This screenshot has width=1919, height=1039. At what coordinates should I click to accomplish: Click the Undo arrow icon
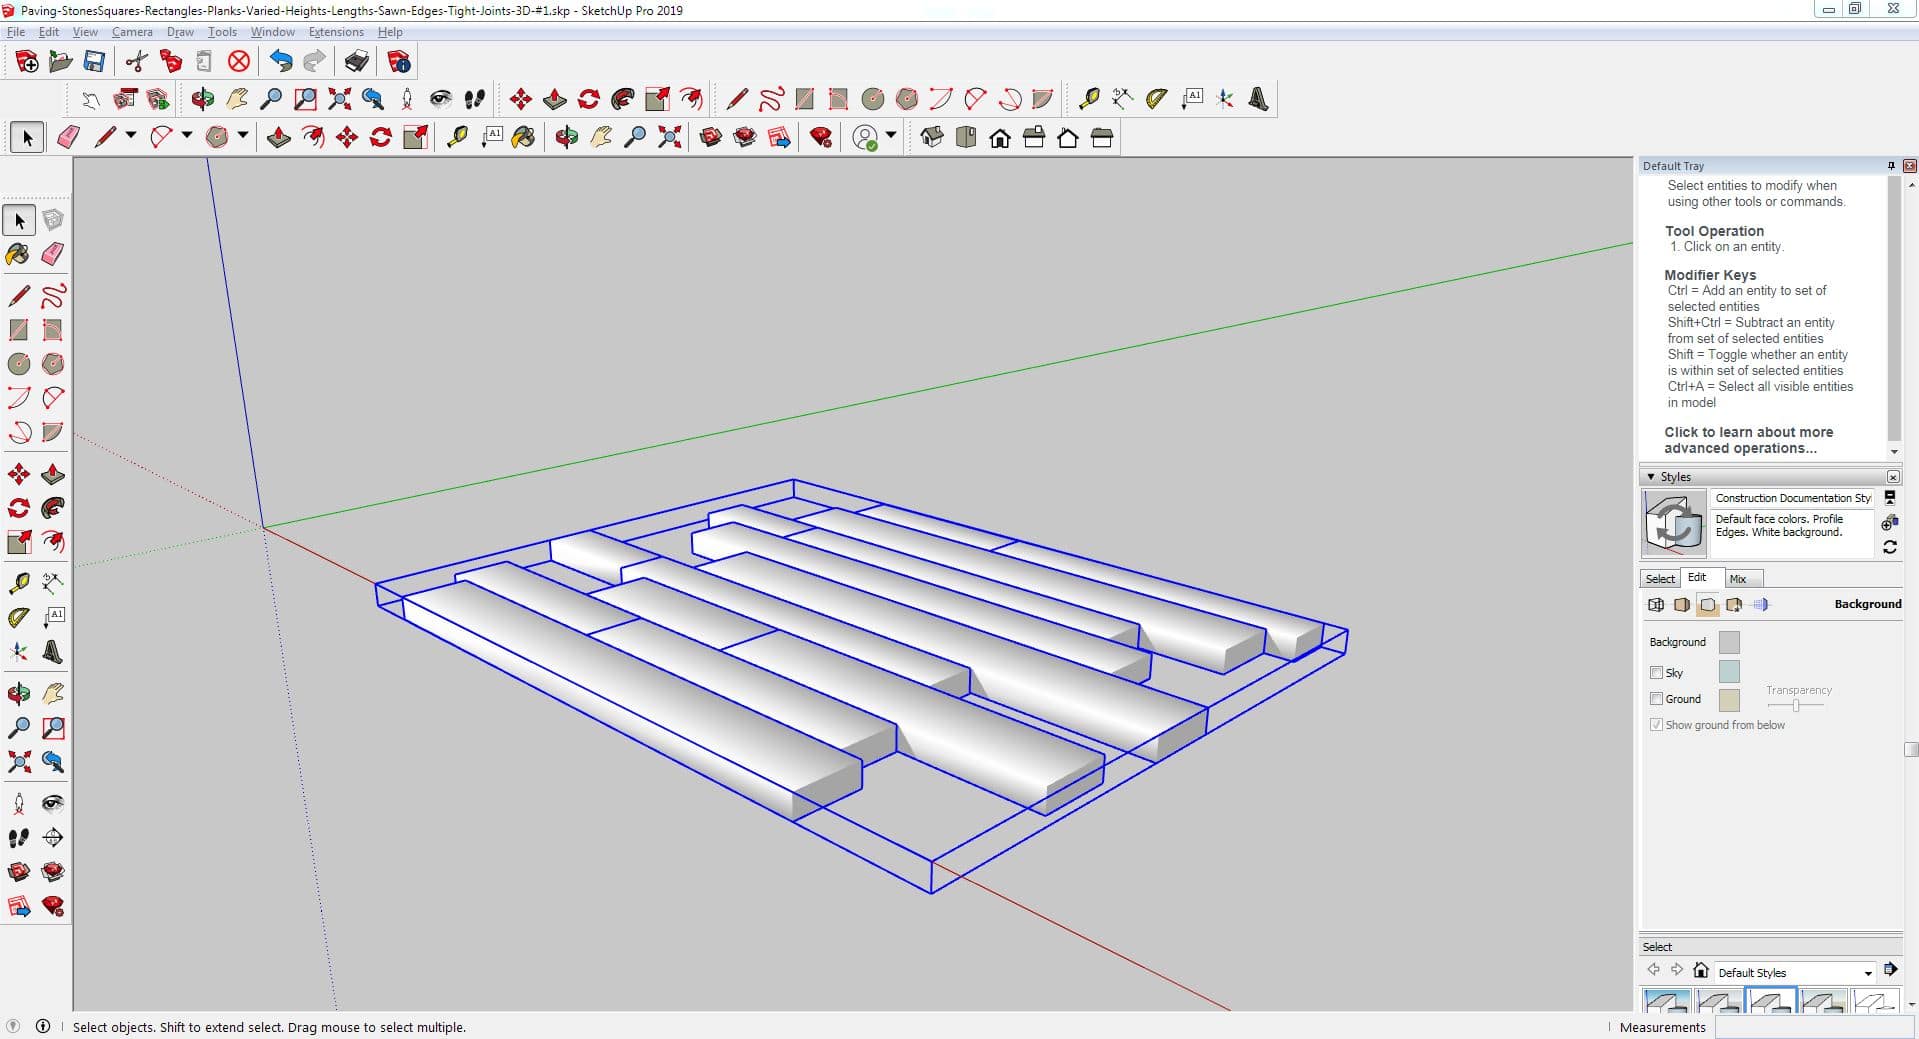coord(281,62)
